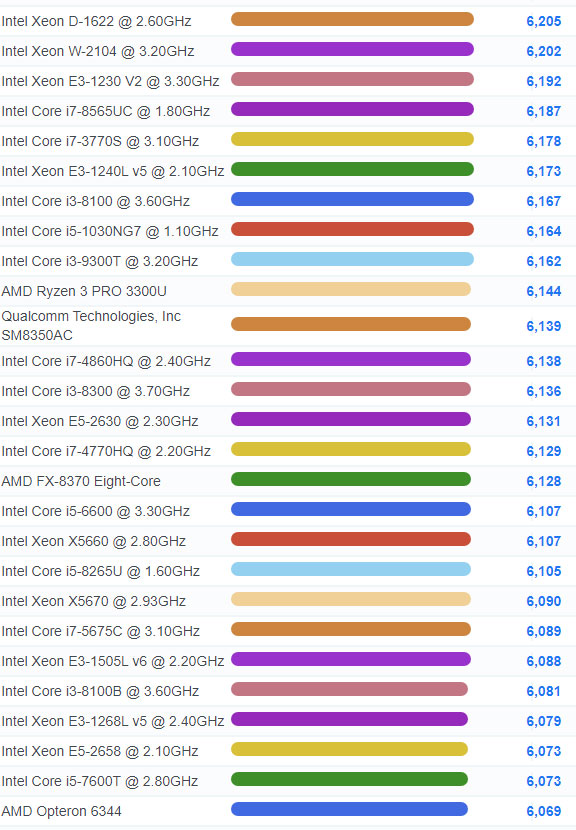Click the 6,162 score value
Image resolution: width=576 pixels, height=830 pixels.
click(x=544, y=261)
